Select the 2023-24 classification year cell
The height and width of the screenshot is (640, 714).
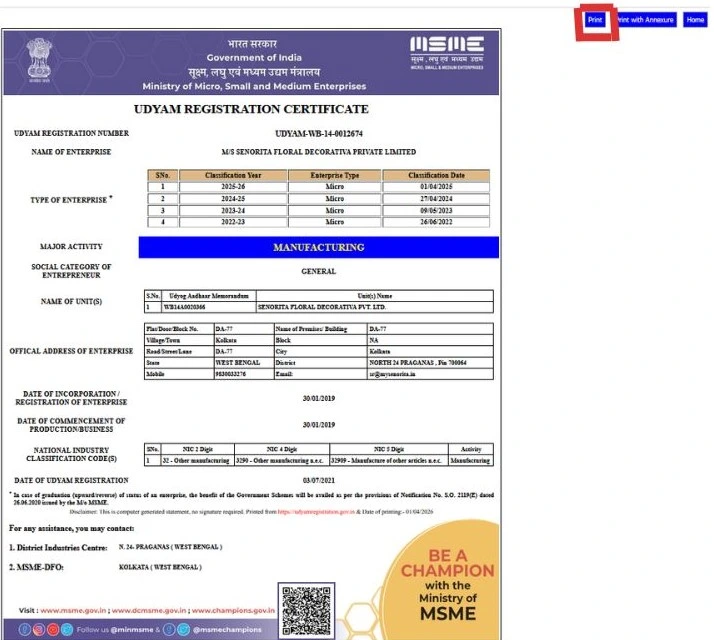(233, 210)
